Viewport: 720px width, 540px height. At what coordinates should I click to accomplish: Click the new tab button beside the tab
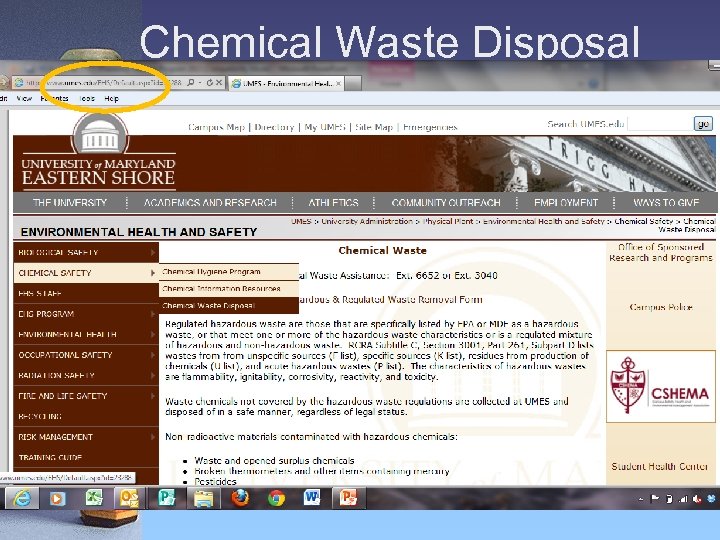tap(353, 84)
